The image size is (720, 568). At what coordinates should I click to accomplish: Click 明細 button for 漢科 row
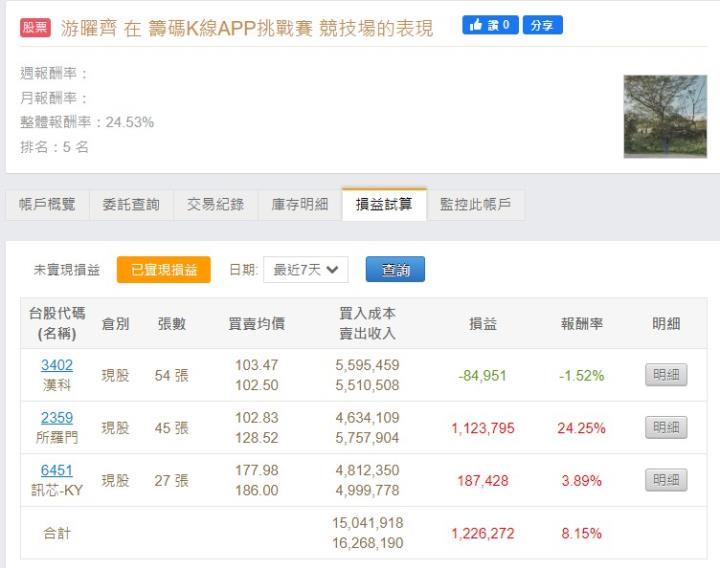pyautogui.click(x=666, y=375)
